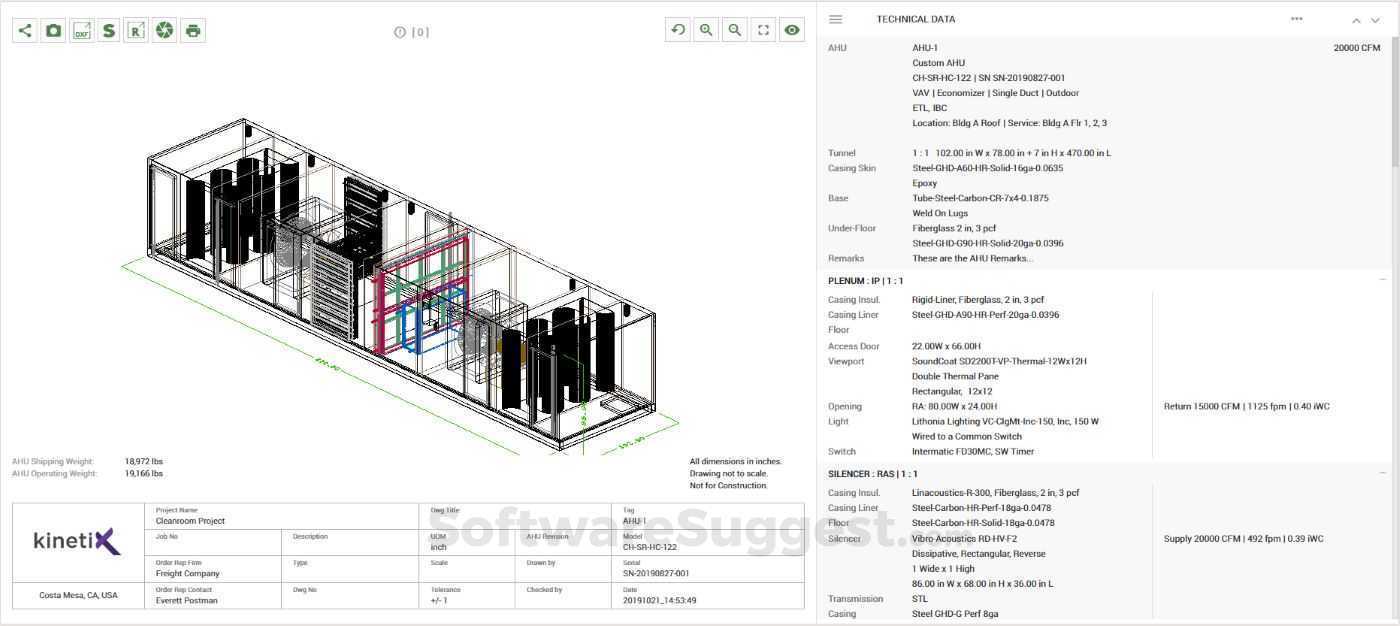Enter fullscreen using the frame icon
1400x626 pixels.
763,30
